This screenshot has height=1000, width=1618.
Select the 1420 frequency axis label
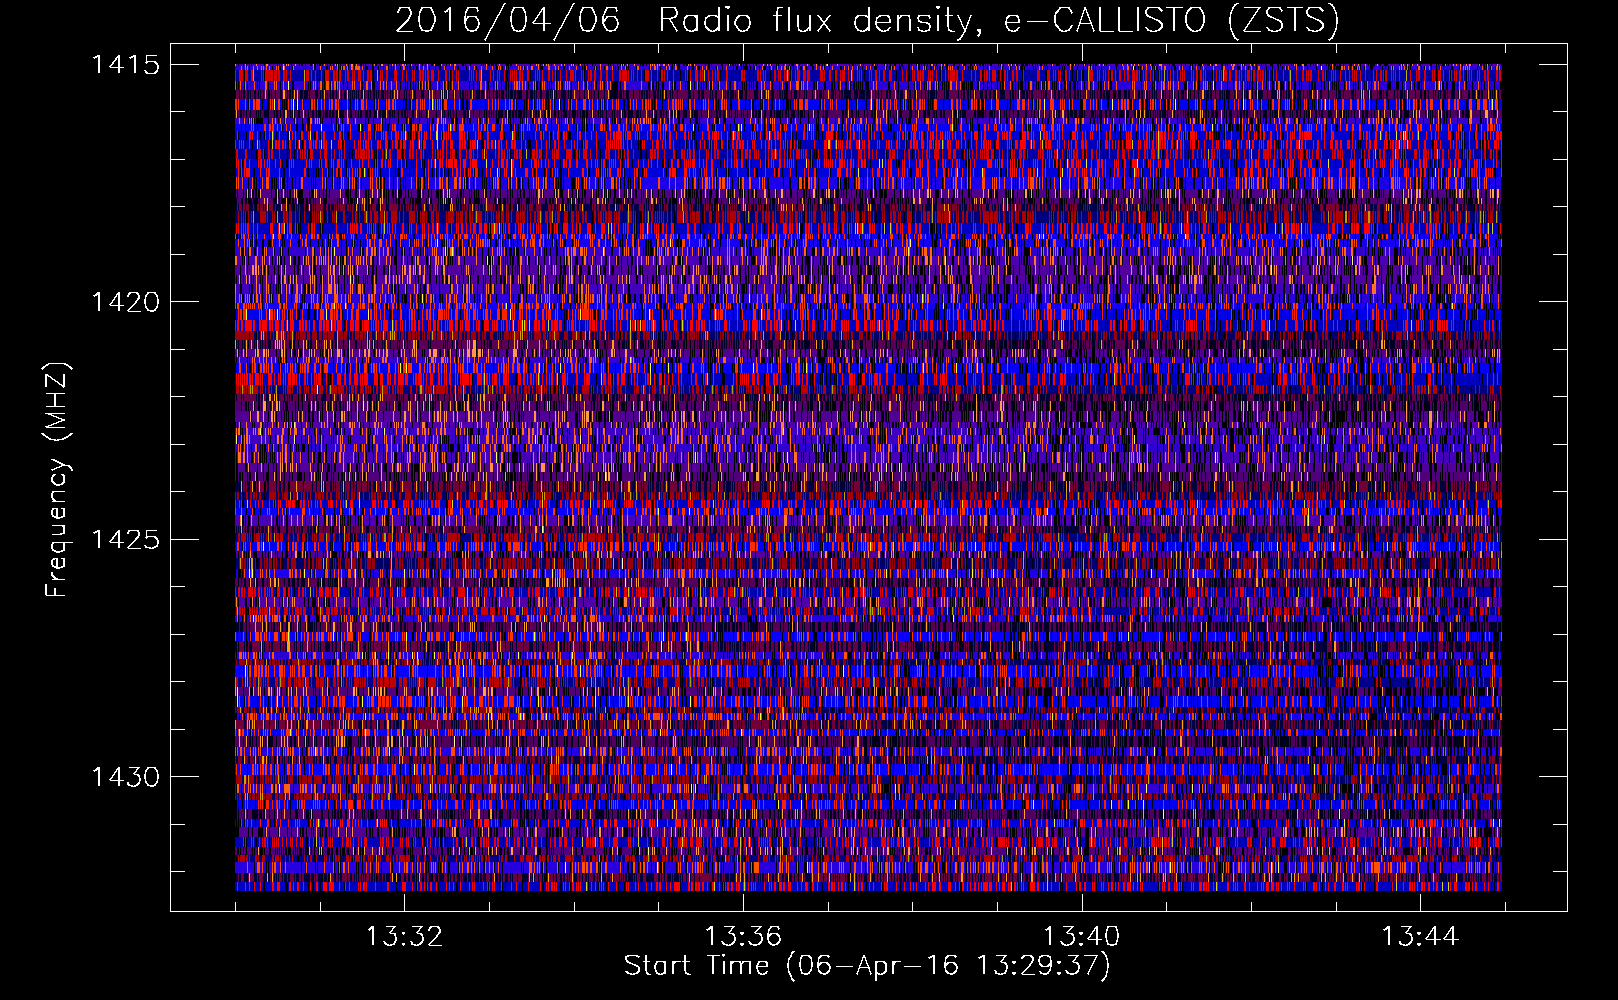tap(125, 302)
